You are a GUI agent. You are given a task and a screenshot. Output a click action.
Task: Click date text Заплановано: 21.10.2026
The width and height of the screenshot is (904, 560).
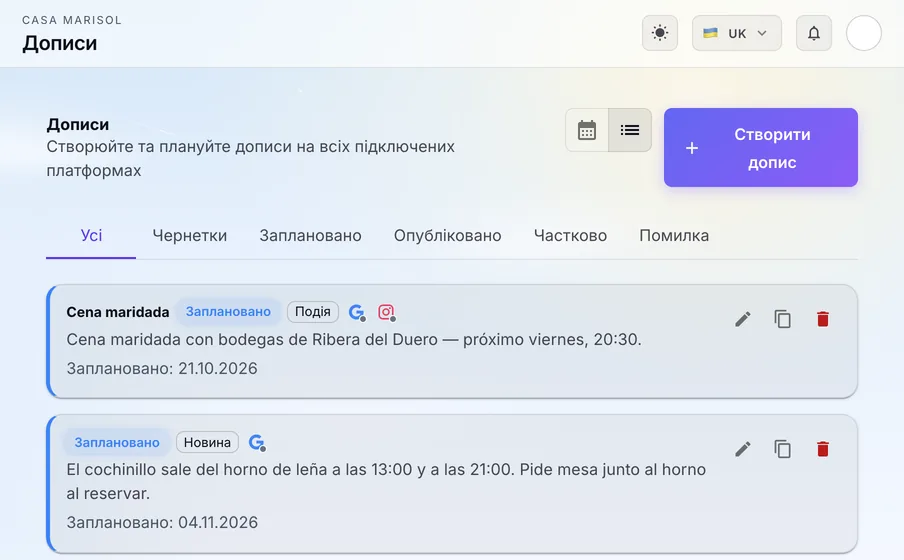[x=162, y=369]
